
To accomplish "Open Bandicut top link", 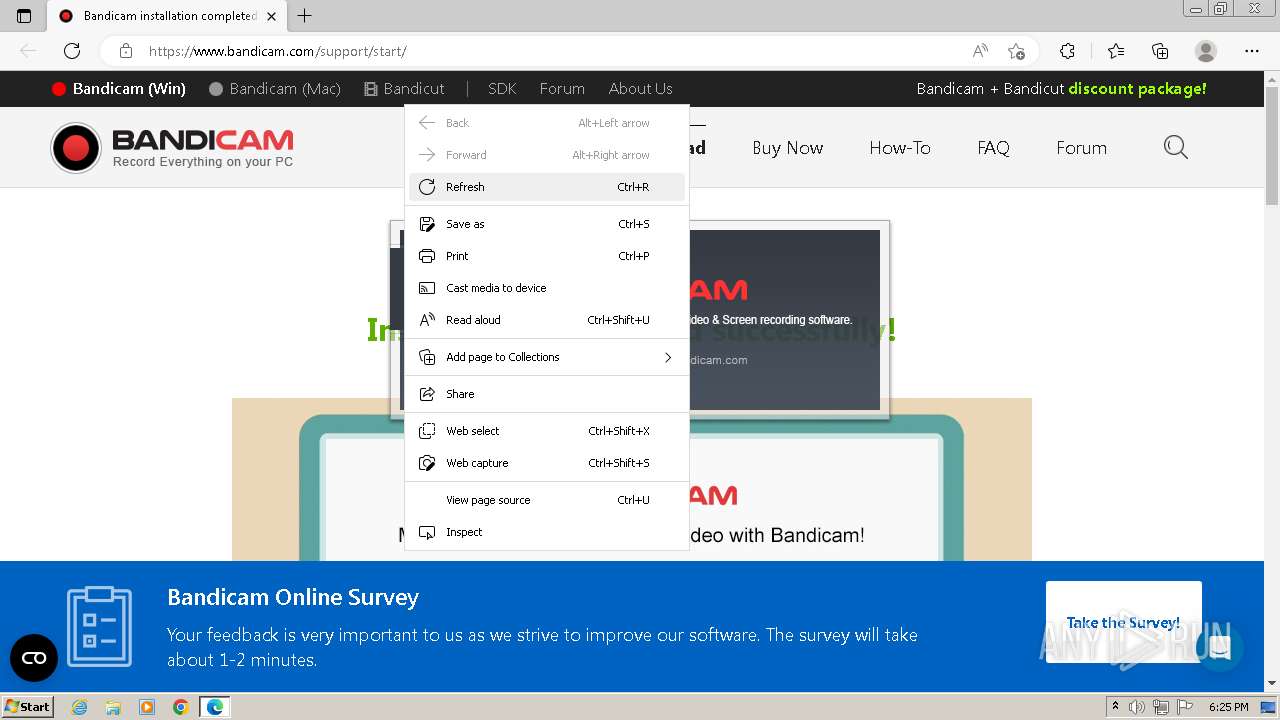I will click(x=404, y=89).
